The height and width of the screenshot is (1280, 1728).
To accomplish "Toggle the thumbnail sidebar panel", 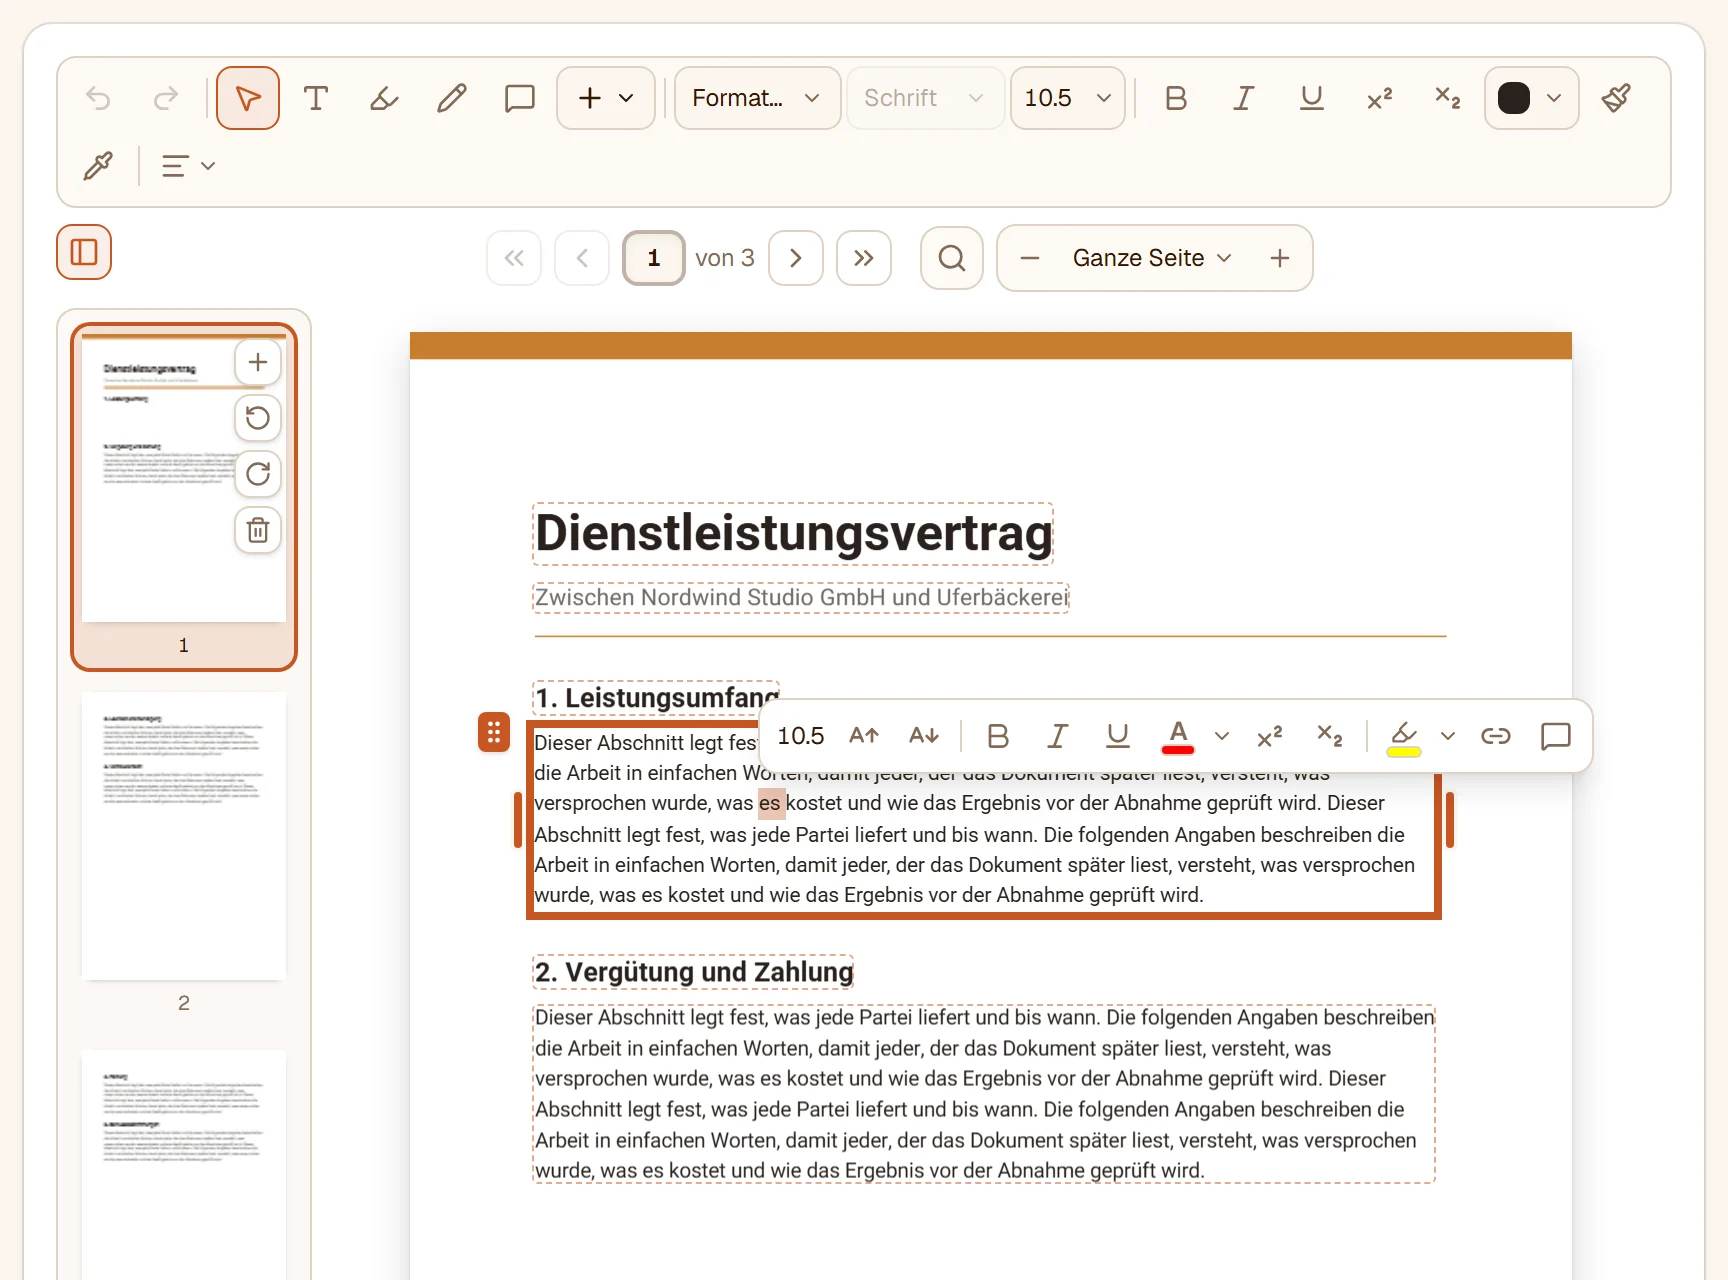I will 84,252.
